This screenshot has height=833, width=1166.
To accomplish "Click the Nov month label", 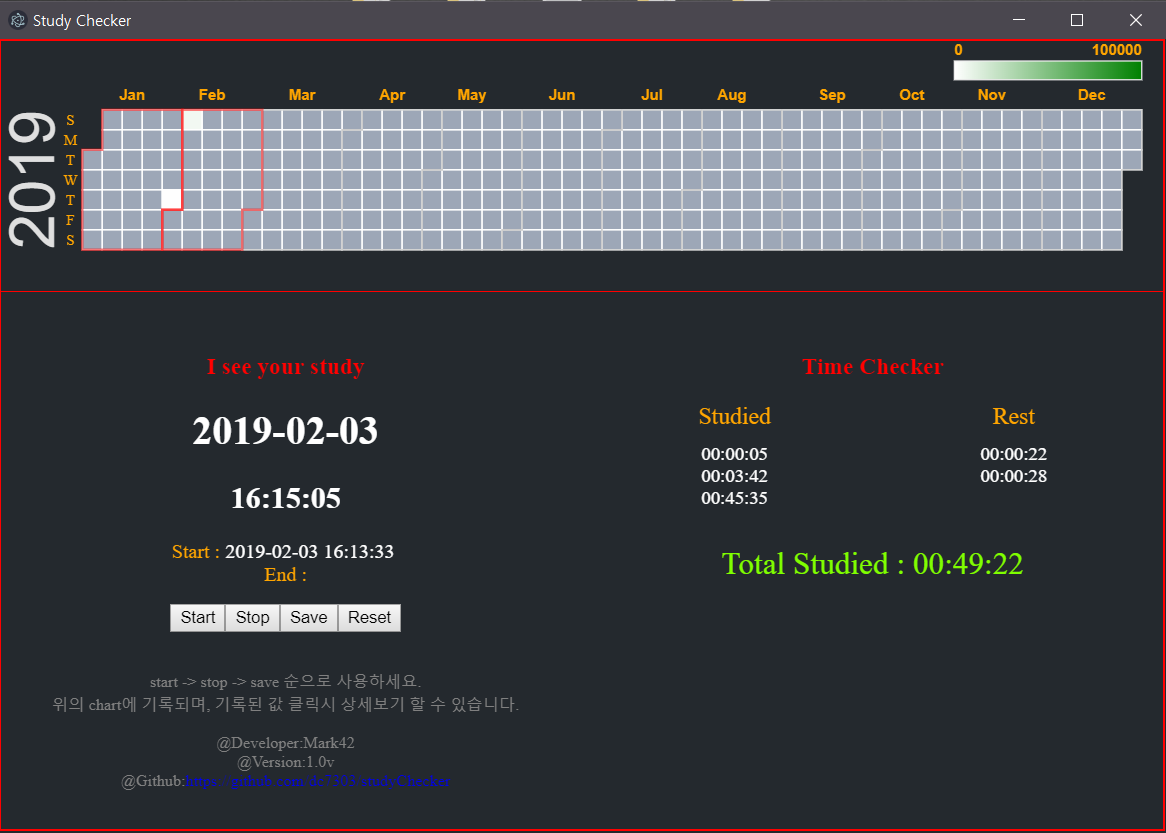I will click(x=991, y=94).
